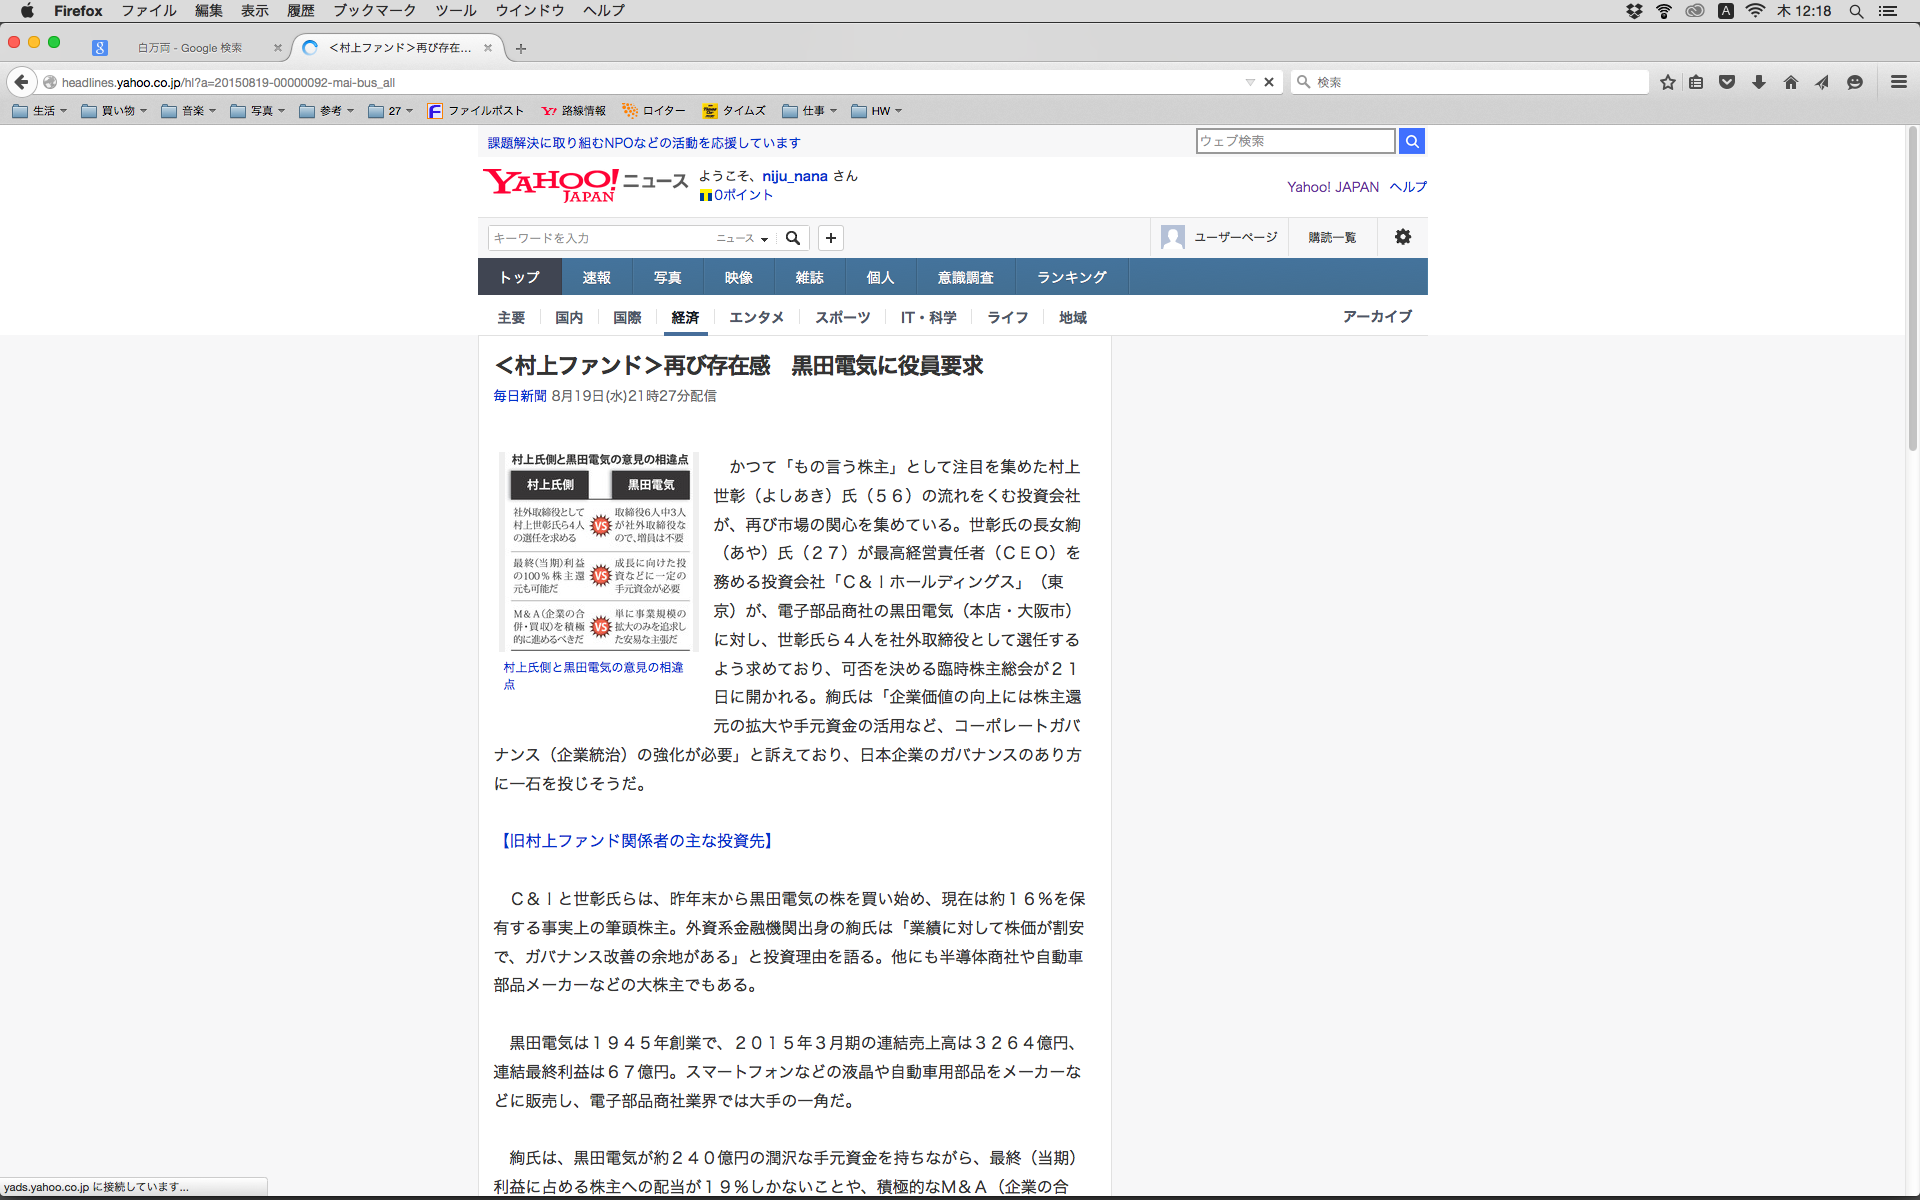Open the Pocket save icon
1920x1200 pixels.
1727,82
